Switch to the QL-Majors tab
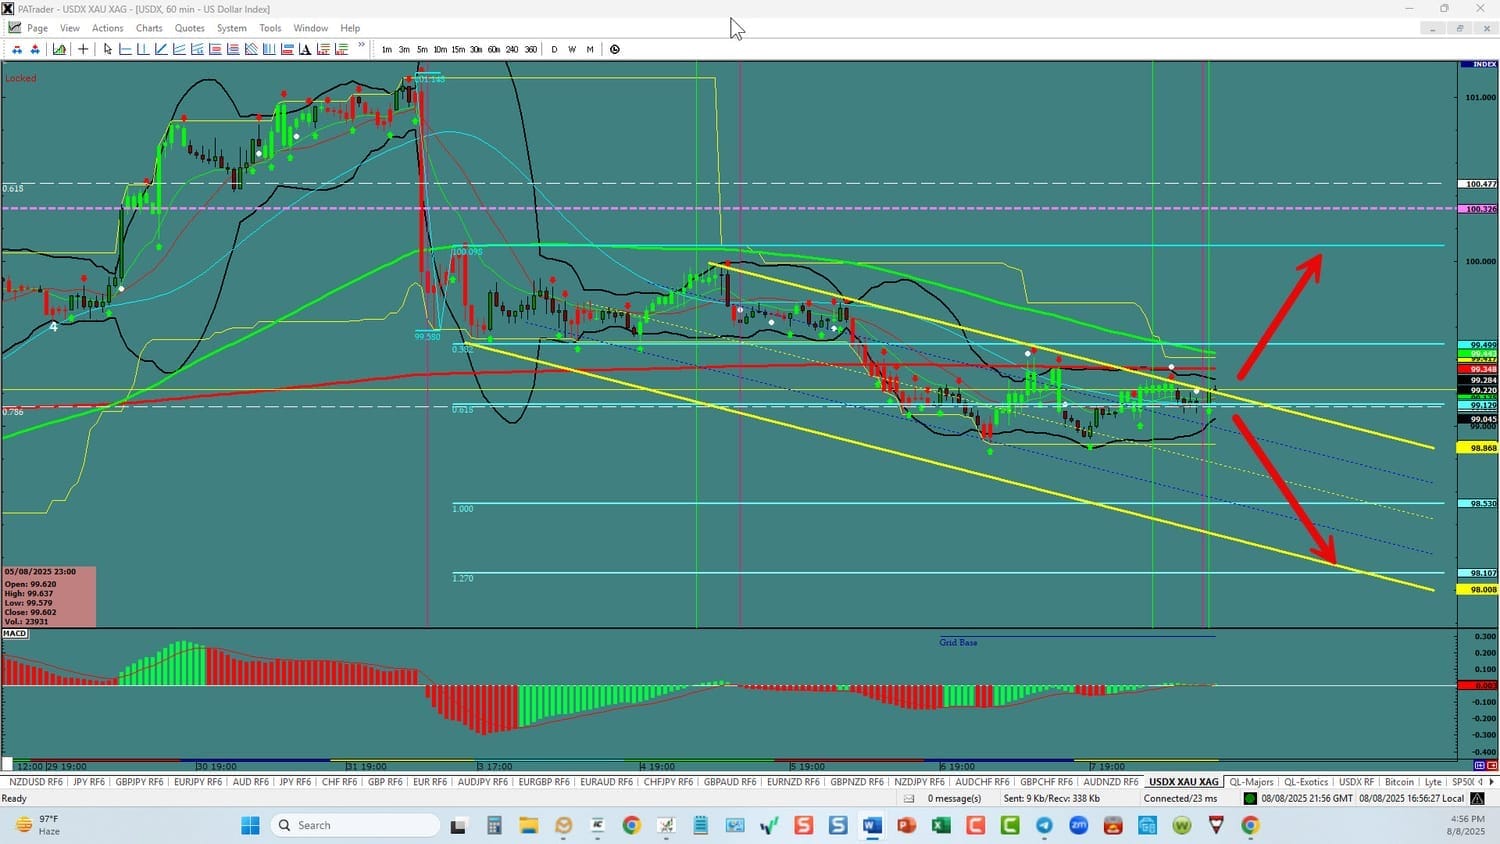This screenshot has width=1500, height=844. [1251, 782]
